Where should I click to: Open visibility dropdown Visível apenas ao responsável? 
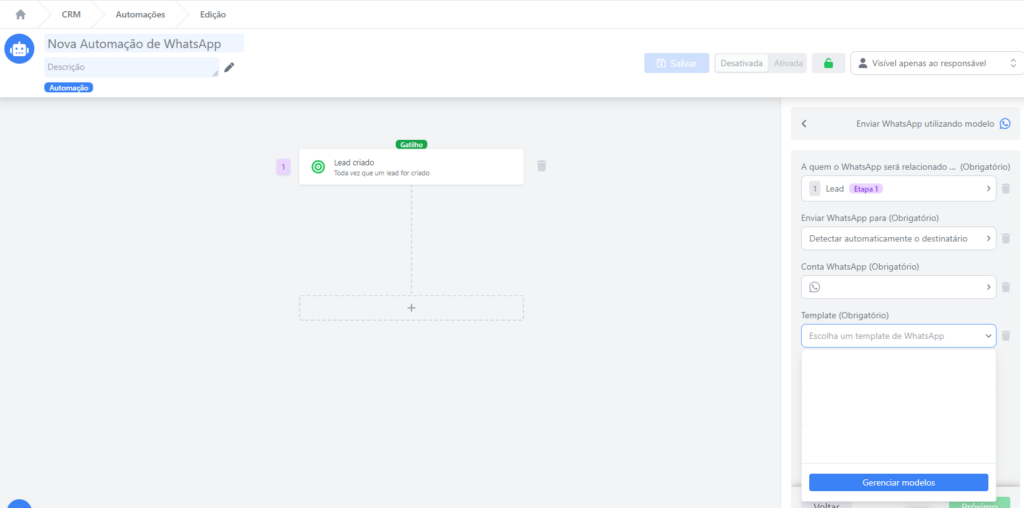(x=936, y=63)
